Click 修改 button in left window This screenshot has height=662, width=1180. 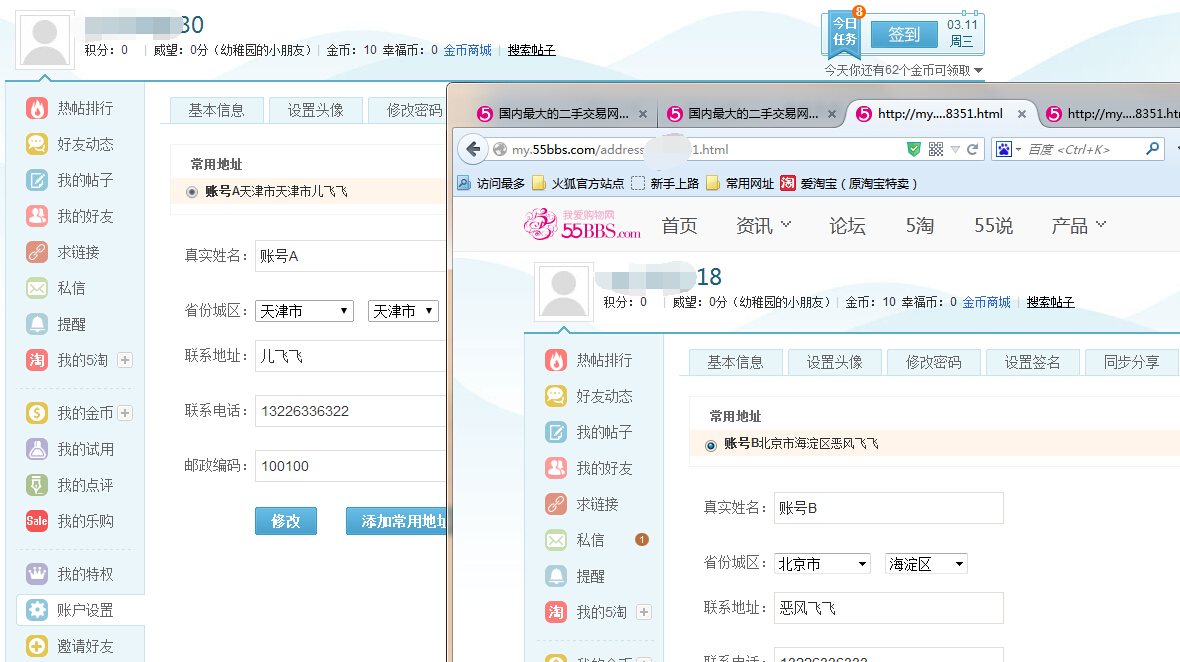tap(285, 521)
